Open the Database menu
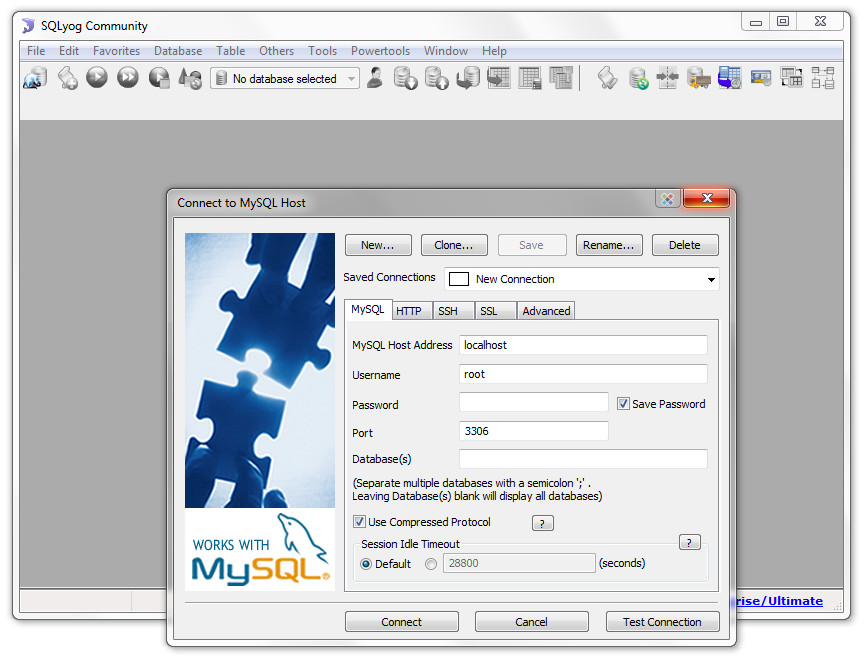The width and height of the screenshot is (868, 658). pyautogui.click(x=178, y=51)
